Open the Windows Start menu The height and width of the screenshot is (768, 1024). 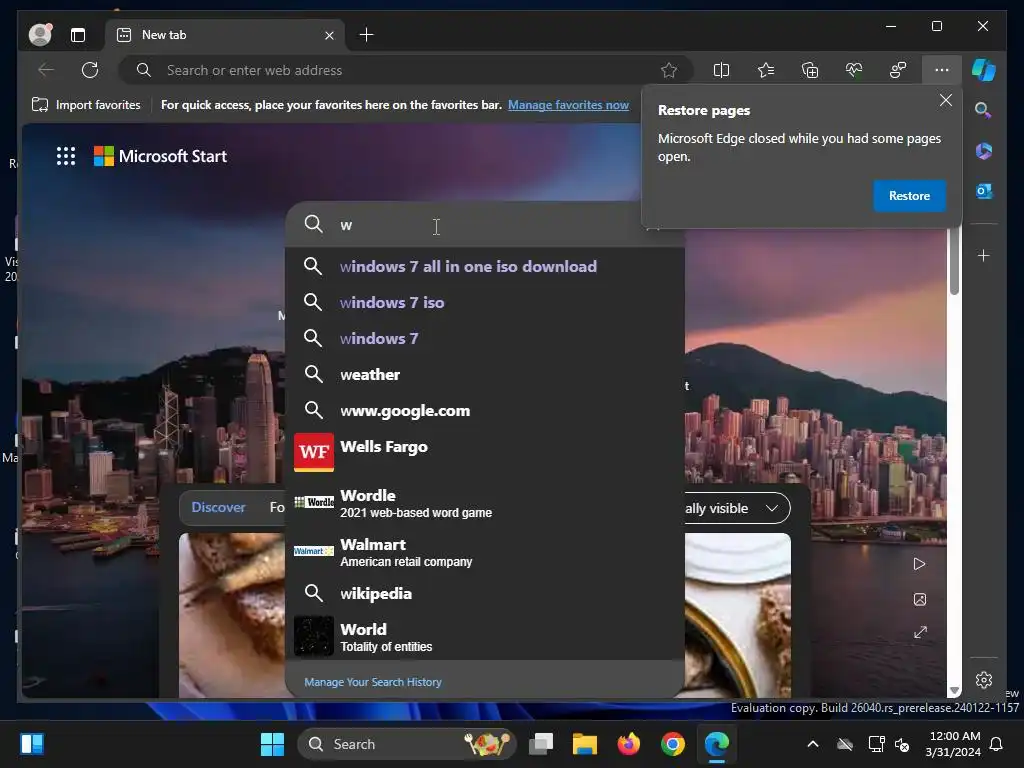[x=272, y=744]
